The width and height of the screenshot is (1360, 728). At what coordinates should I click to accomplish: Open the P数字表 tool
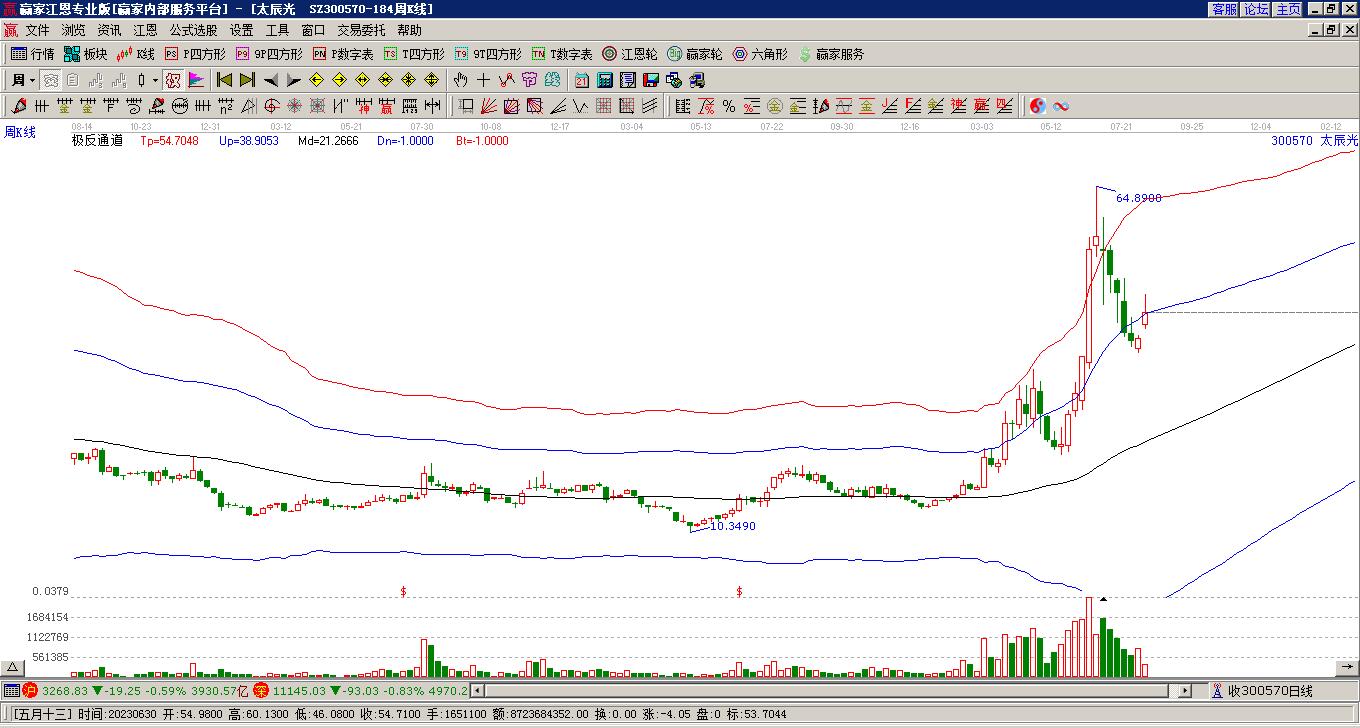343,54
